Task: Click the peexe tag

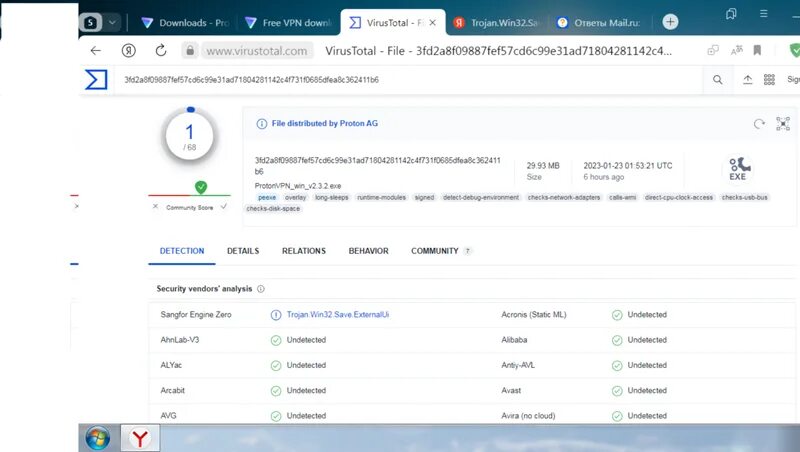Action: click(267, 197)
